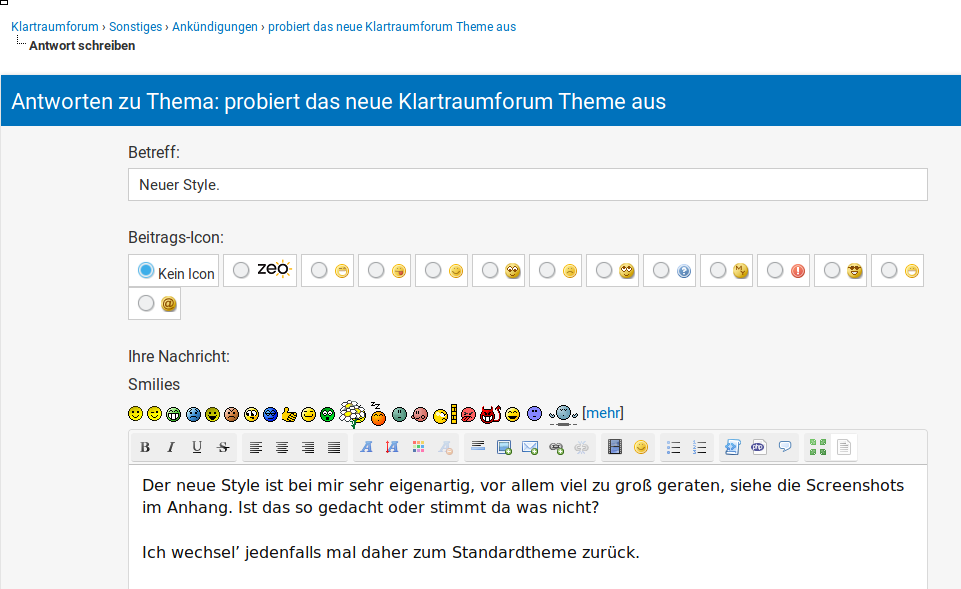Go to Ankündigungen in the breadcrumb

tap(214, 27)
